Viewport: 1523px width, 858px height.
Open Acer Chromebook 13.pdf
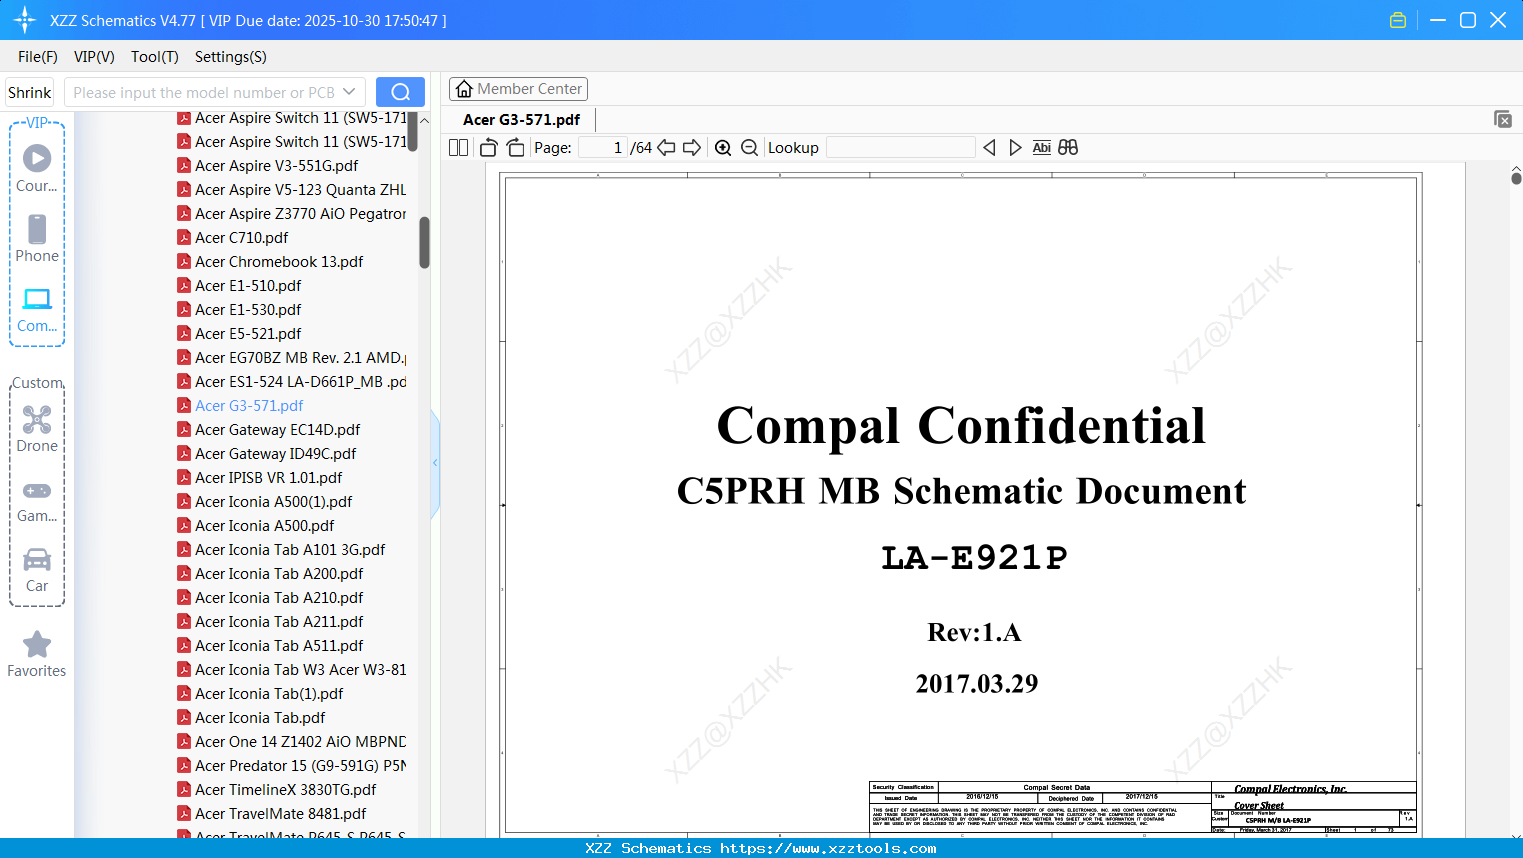270,262
